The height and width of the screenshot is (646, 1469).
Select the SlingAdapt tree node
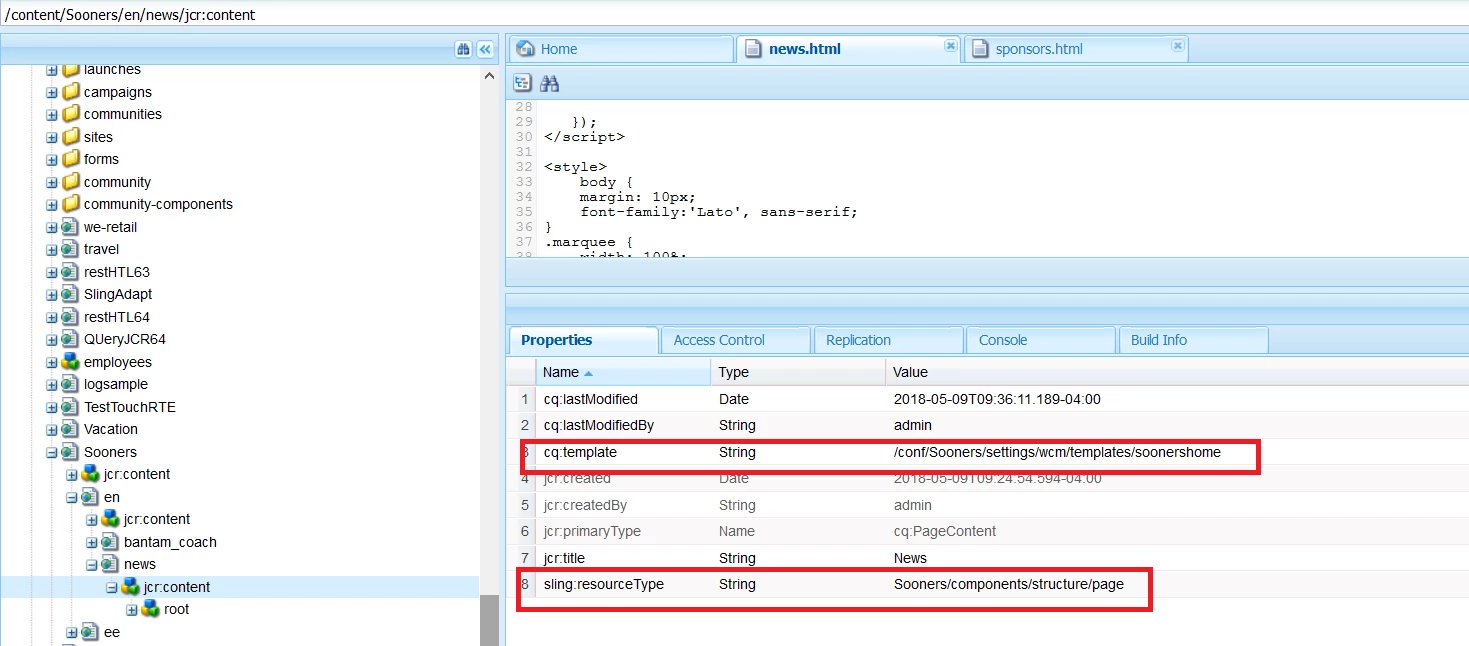tap(118, 294)
